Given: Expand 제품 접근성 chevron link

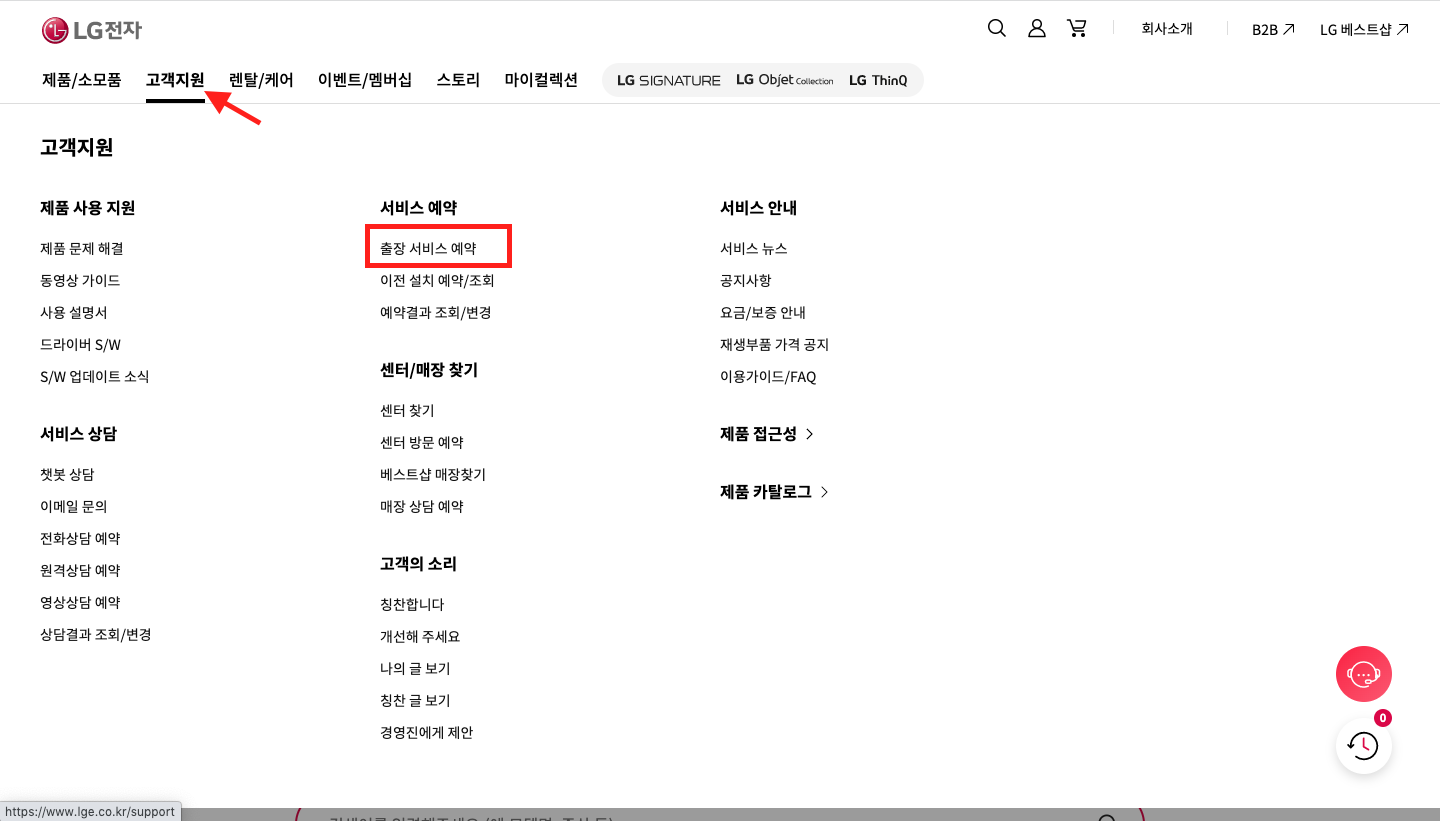Looking at the screenshot, I should pos(767,434).
